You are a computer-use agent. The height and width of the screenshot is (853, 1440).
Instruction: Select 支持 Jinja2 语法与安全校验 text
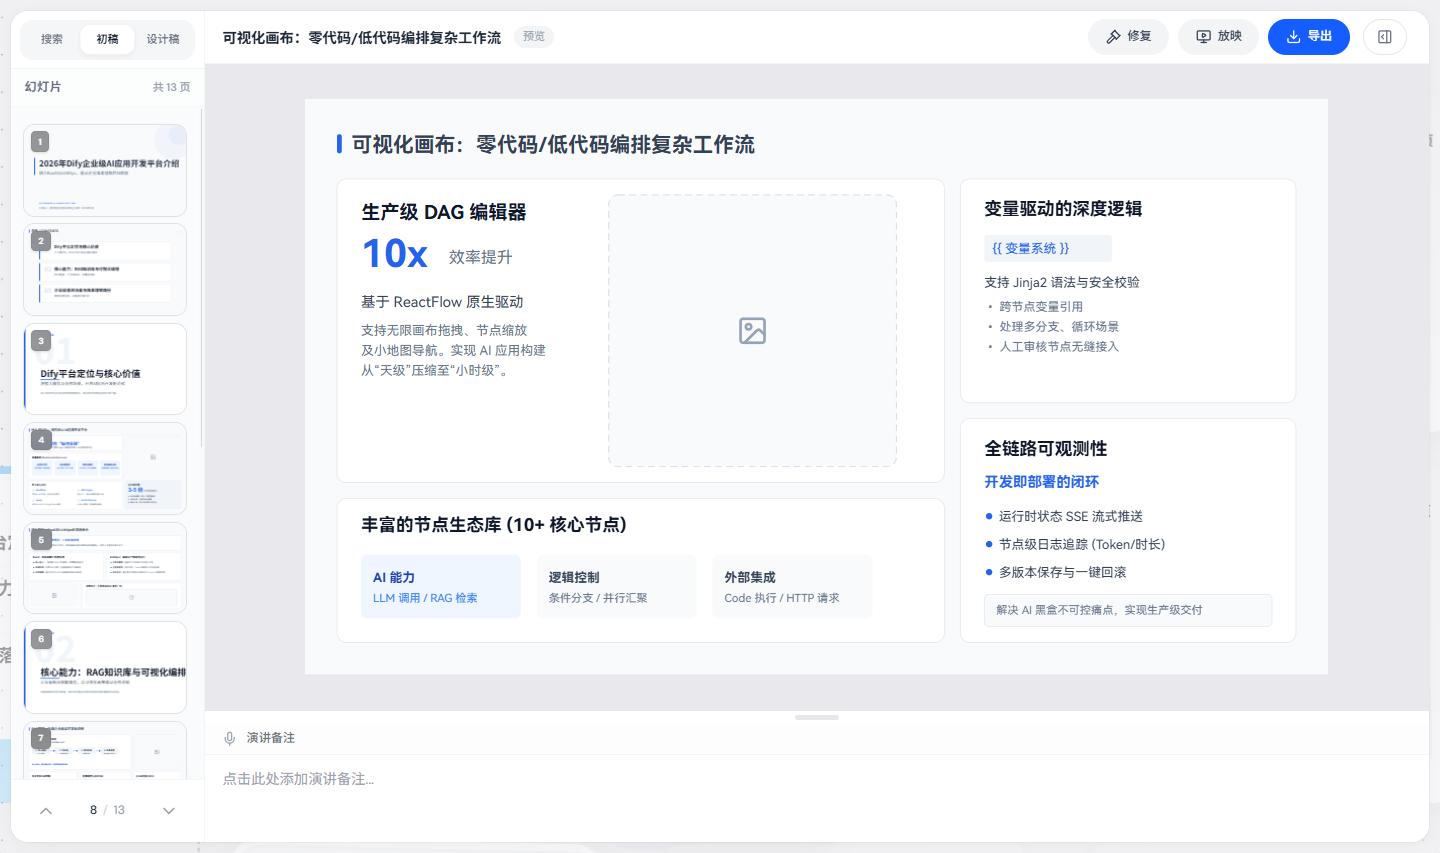(x=1062, y=283)
